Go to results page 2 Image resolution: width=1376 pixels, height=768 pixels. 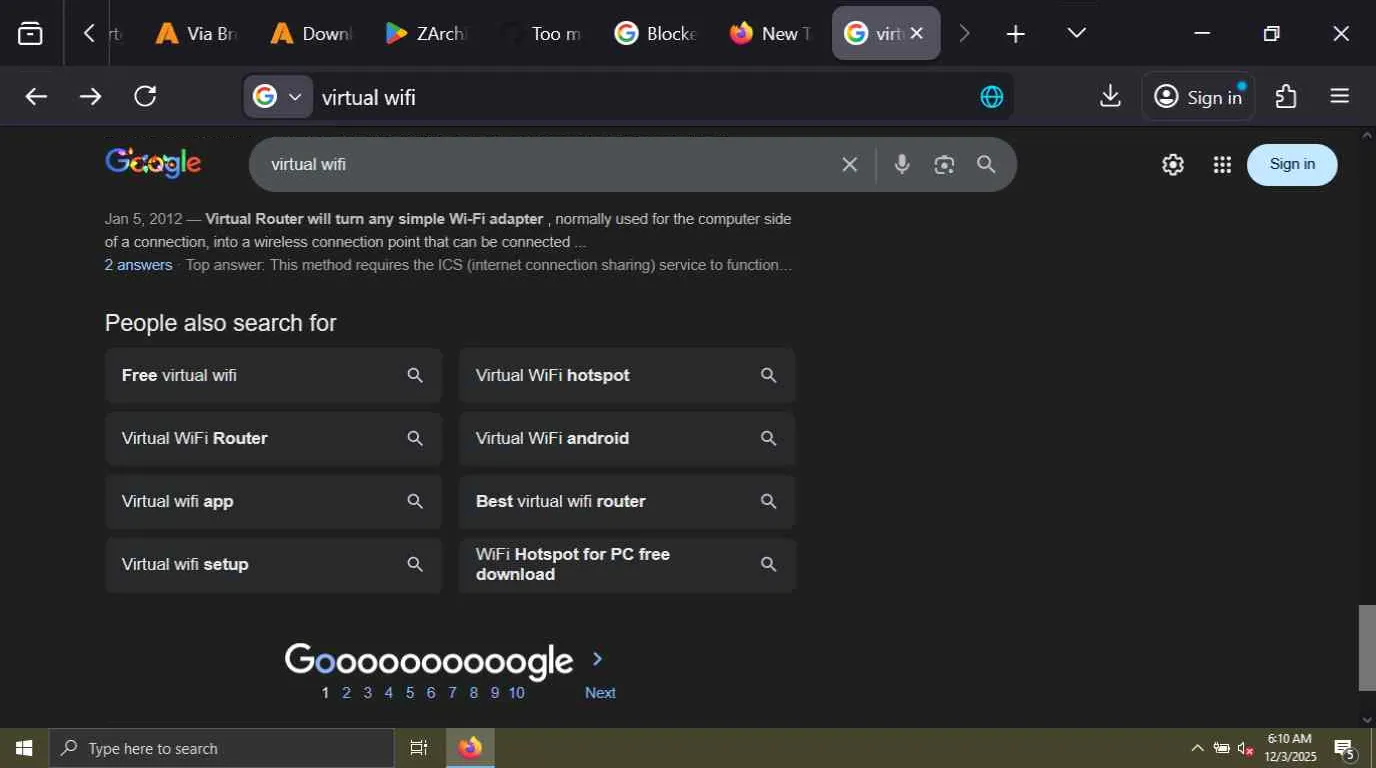(346, 693)
